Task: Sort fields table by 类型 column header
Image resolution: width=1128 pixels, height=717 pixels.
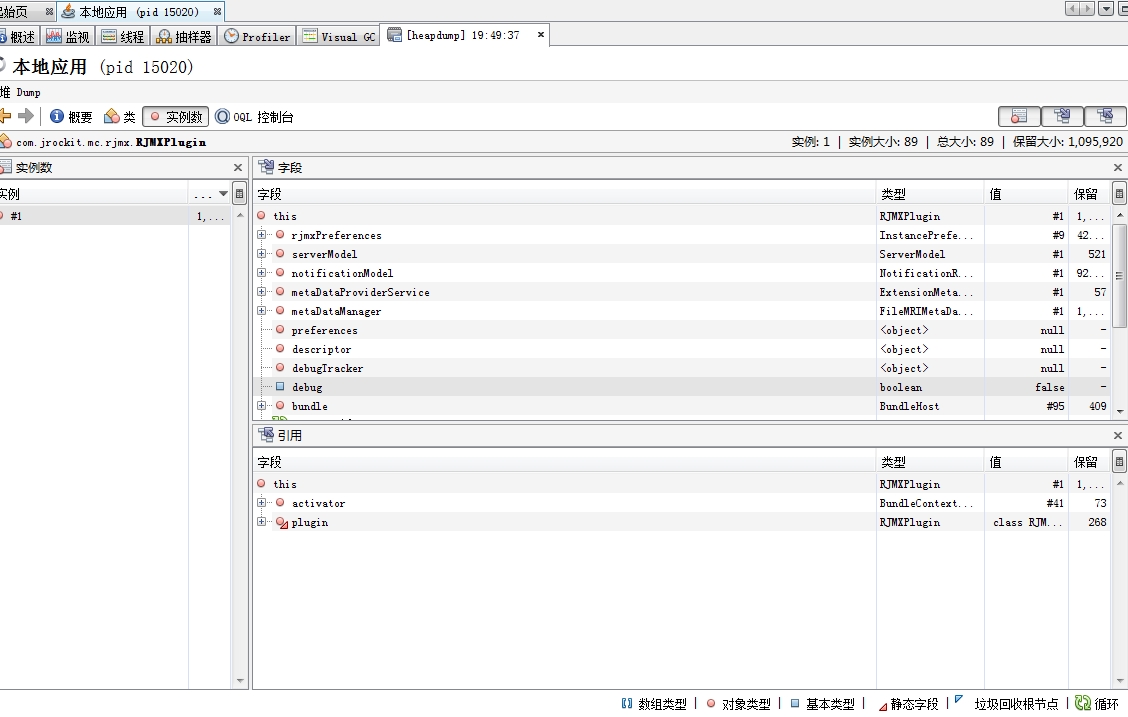Action: pos(929,193)
